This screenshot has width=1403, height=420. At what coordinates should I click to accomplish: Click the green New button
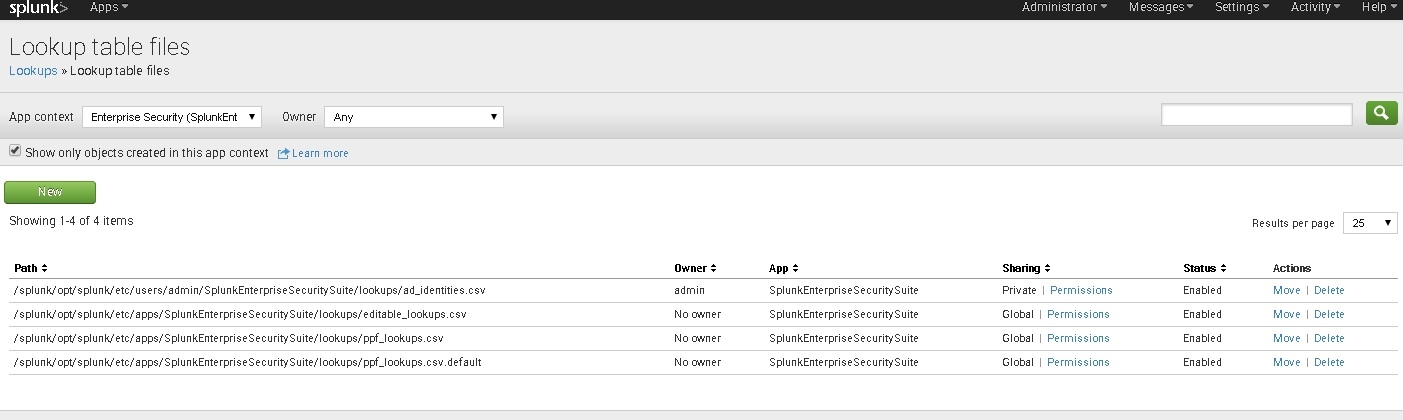[x=50, y=192]
